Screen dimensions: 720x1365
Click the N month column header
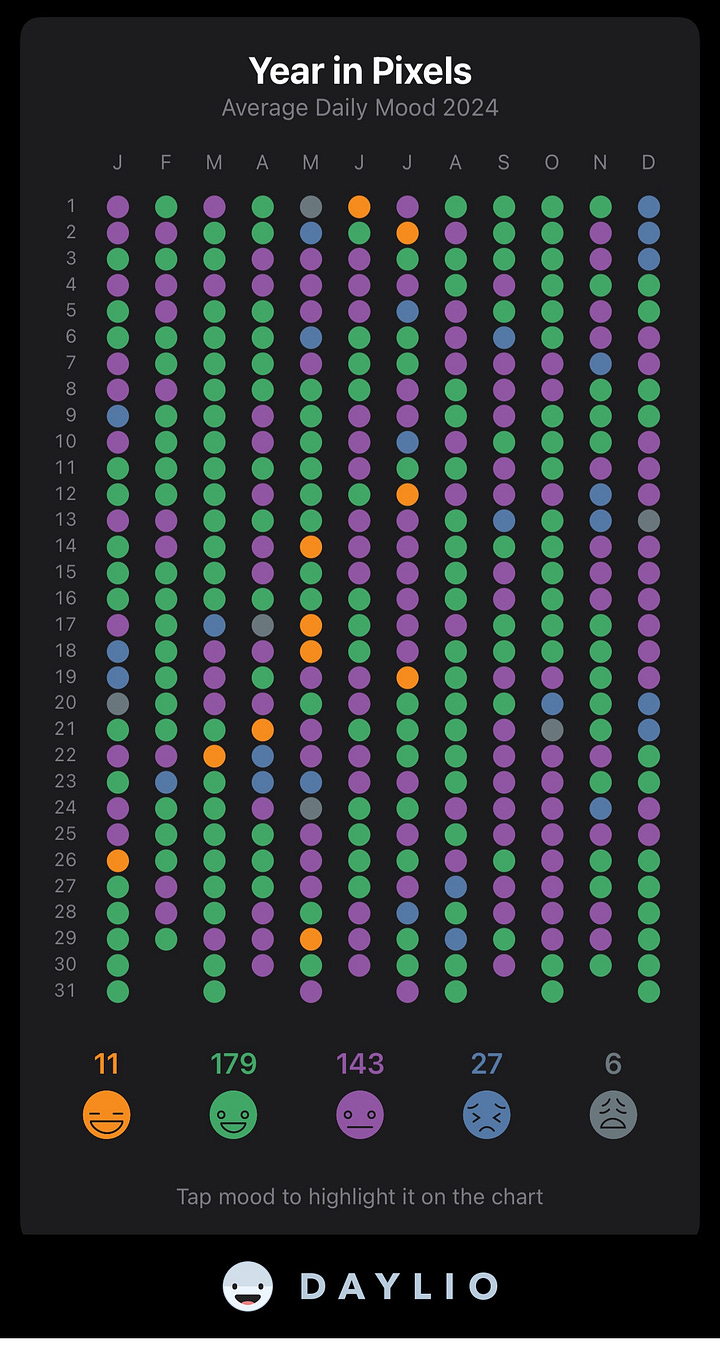point(600,163)
